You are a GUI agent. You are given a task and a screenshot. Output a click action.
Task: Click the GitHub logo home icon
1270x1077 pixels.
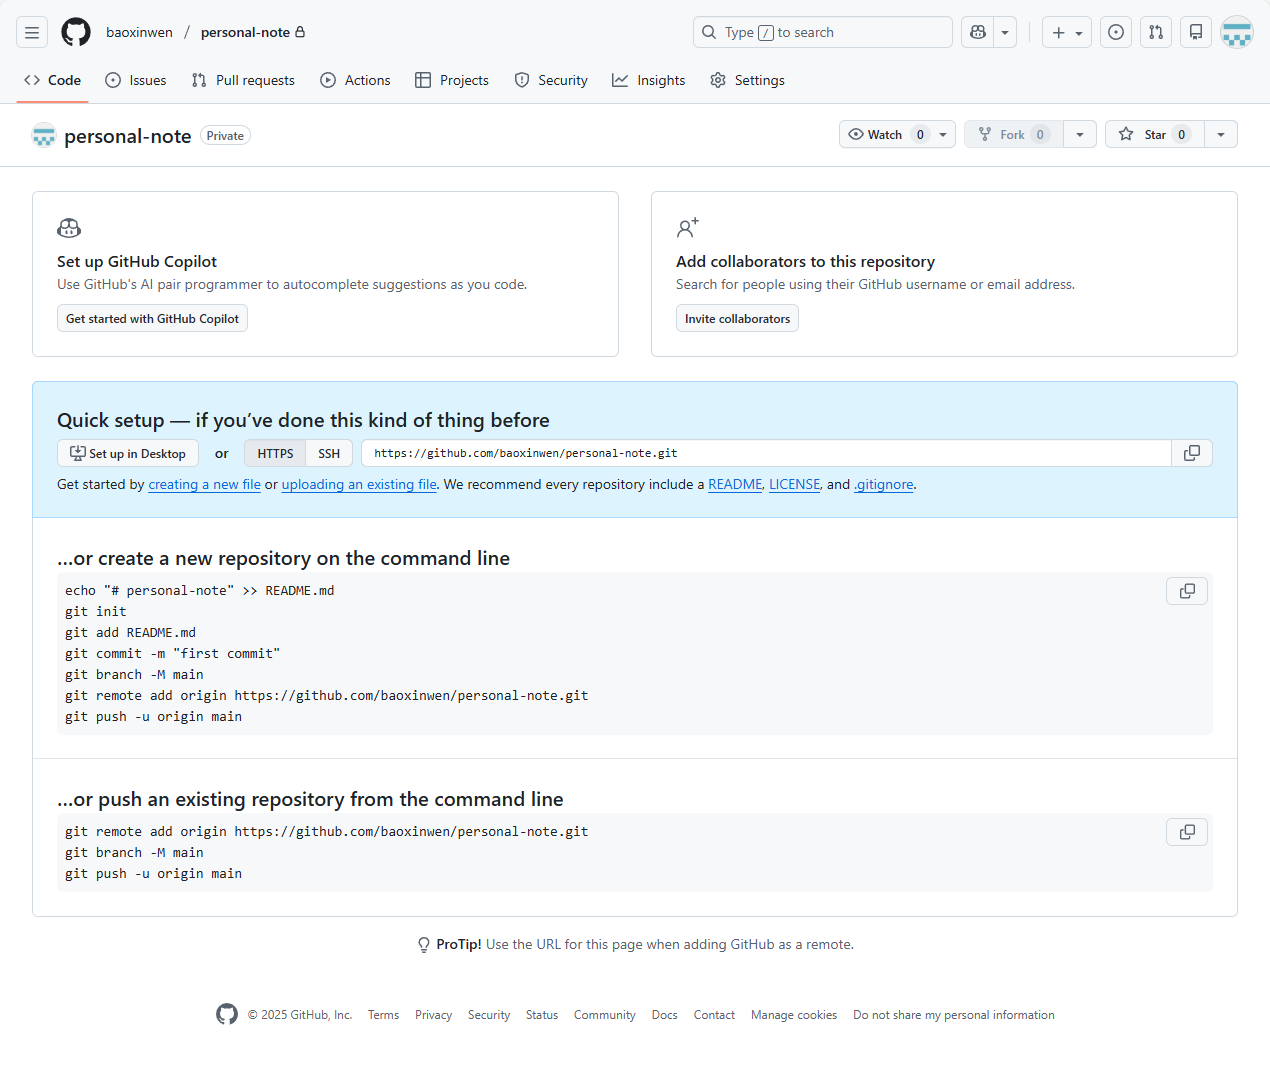click(x=76, y=32)
